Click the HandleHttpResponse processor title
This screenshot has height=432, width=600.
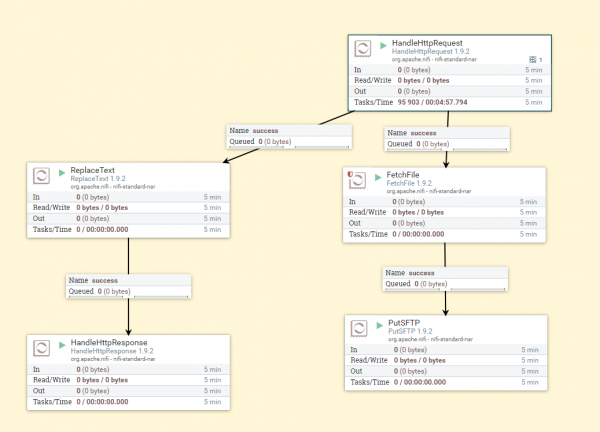coord(108,343)
